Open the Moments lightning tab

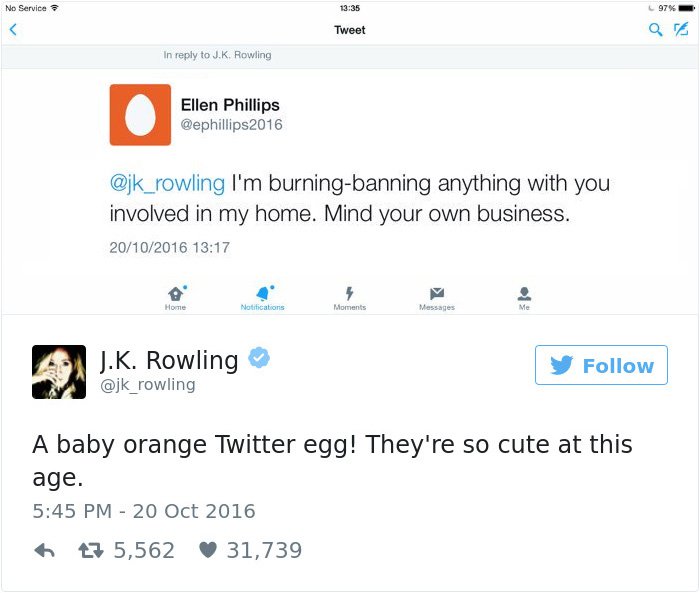349,296
